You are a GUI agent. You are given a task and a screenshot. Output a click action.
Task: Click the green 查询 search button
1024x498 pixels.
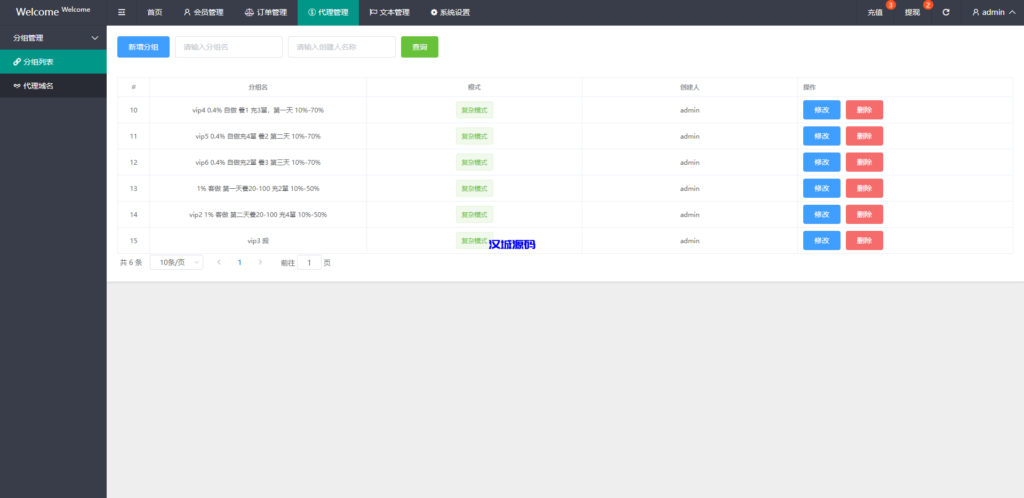[x=419, y=47]
